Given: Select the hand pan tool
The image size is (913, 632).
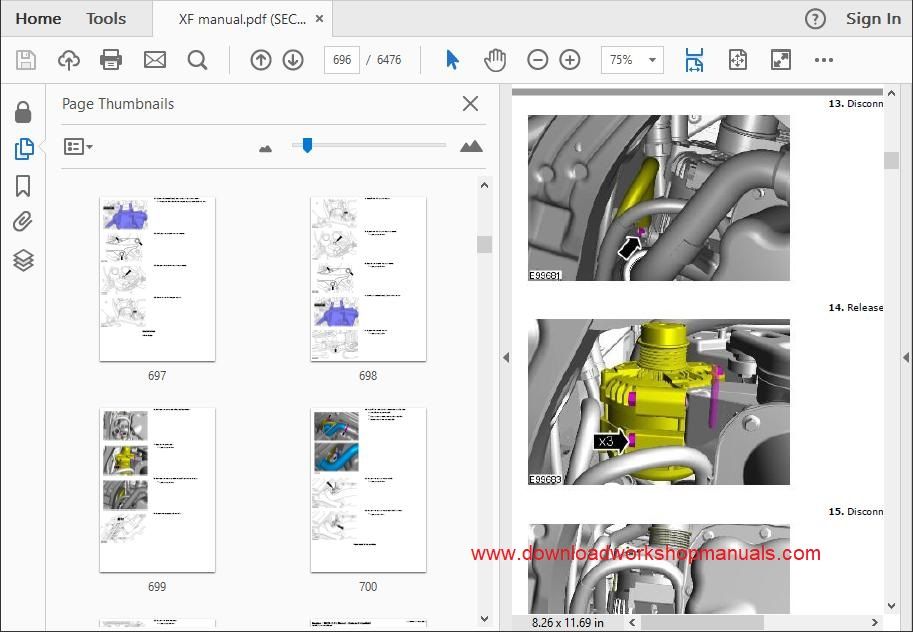Looking at the screenshot, I should pyautogui.click(x=495, y=60).
